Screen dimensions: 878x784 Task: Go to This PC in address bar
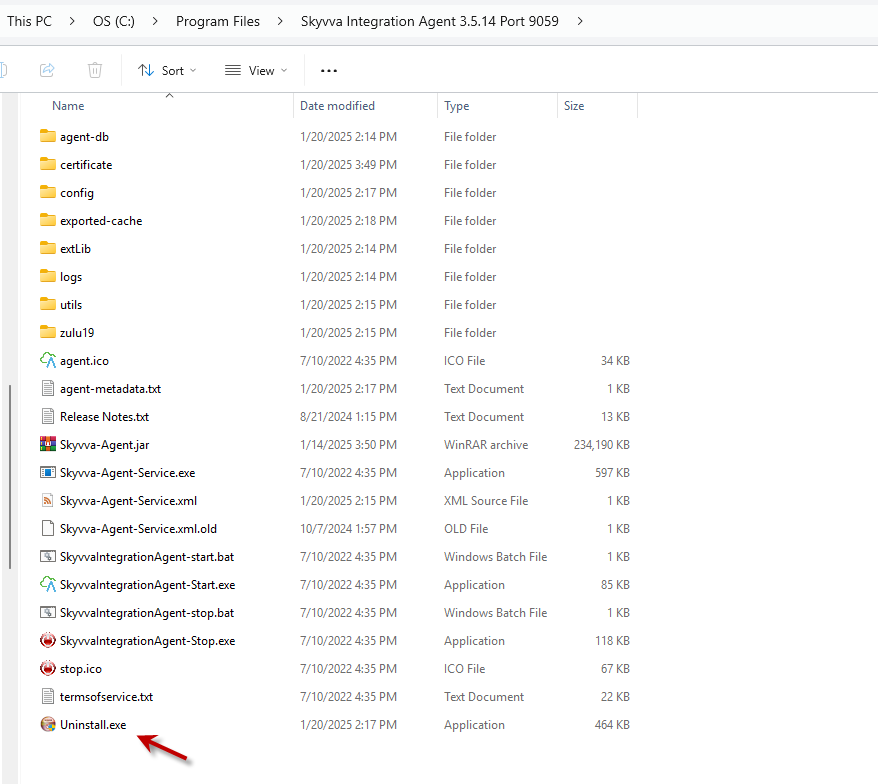pyautogui.click(x=29, y=21)
